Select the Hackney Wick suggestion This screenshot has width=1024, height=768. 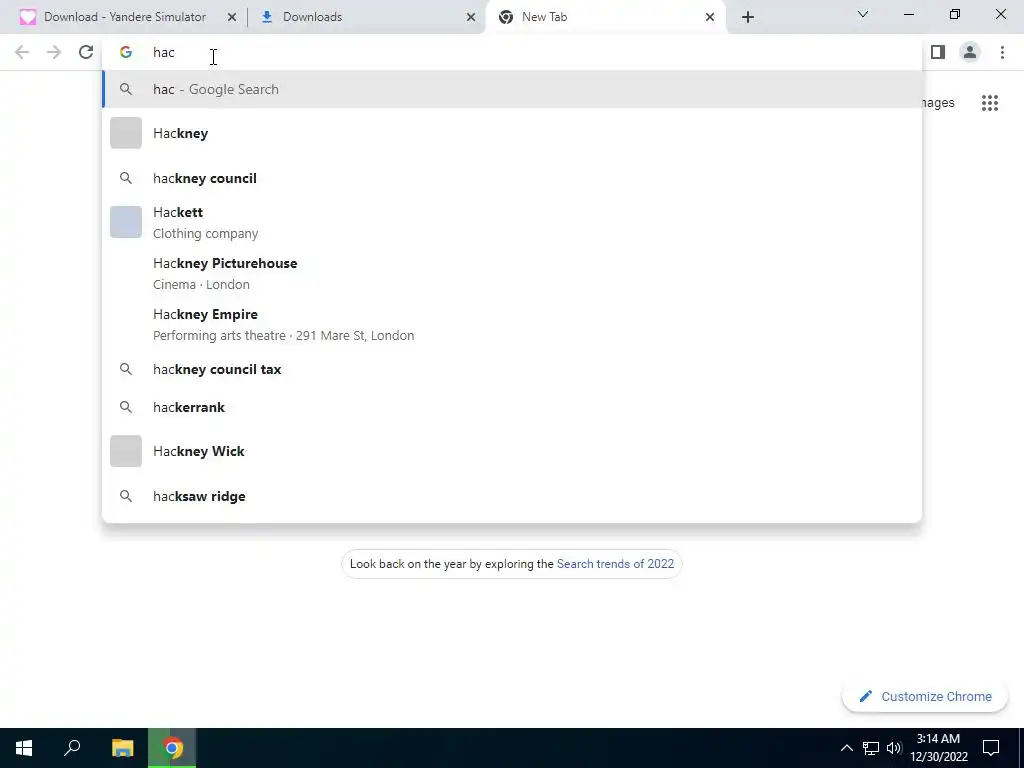click(512, 451)
